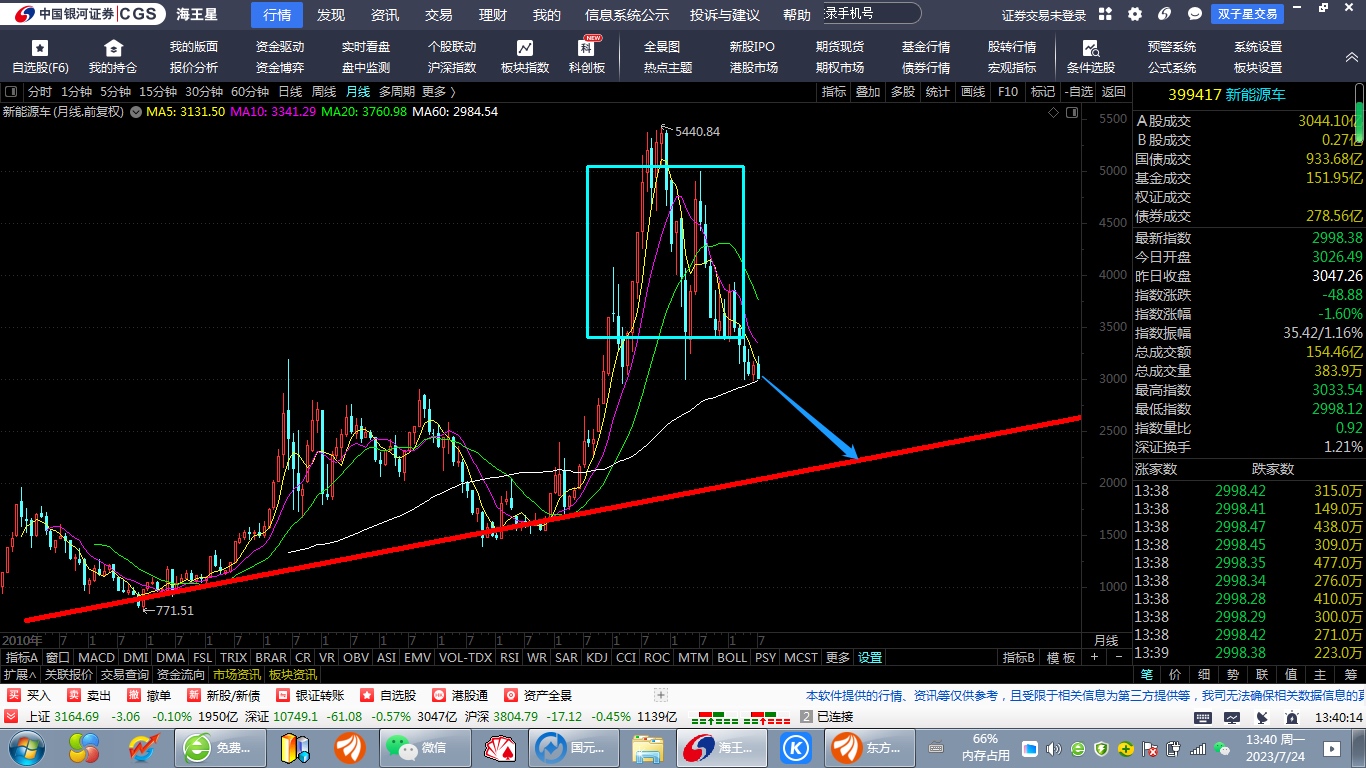Image resolution: width=1366 pixels, height=768 pixels.
Task: Open 更多 indicators list
Action: [x=838, y=657]
